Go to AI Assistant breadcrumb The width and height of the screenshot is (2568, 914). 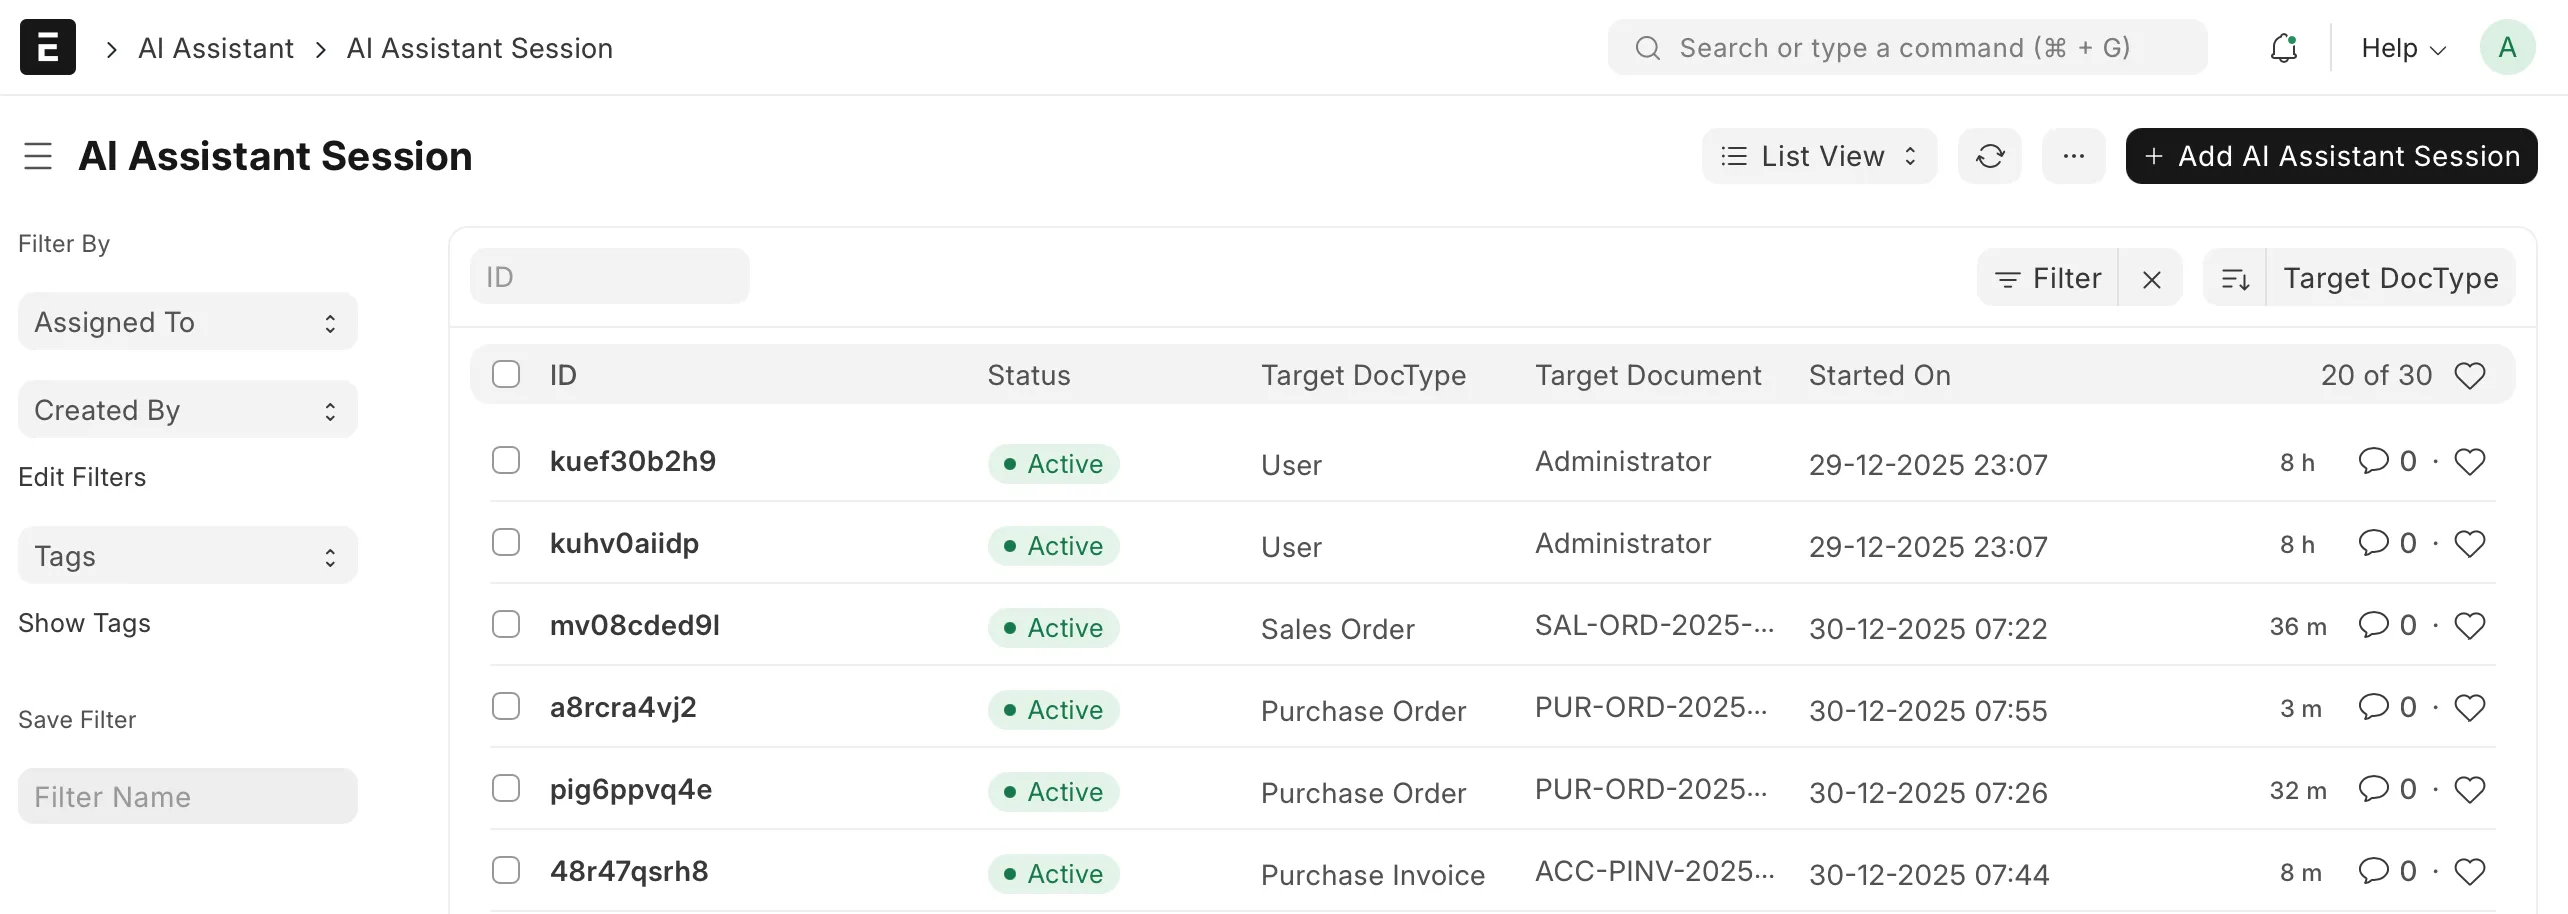[216, 48]
